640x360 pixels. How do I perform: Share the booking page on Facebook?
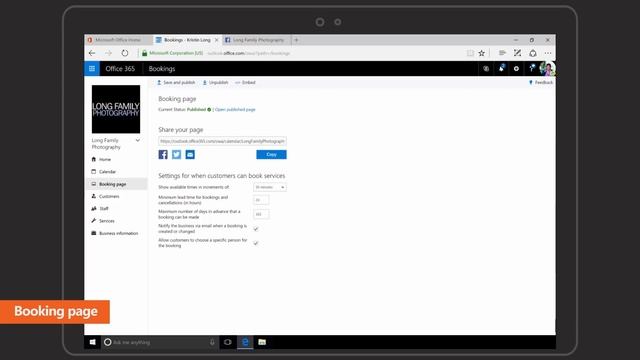(163, 154)
